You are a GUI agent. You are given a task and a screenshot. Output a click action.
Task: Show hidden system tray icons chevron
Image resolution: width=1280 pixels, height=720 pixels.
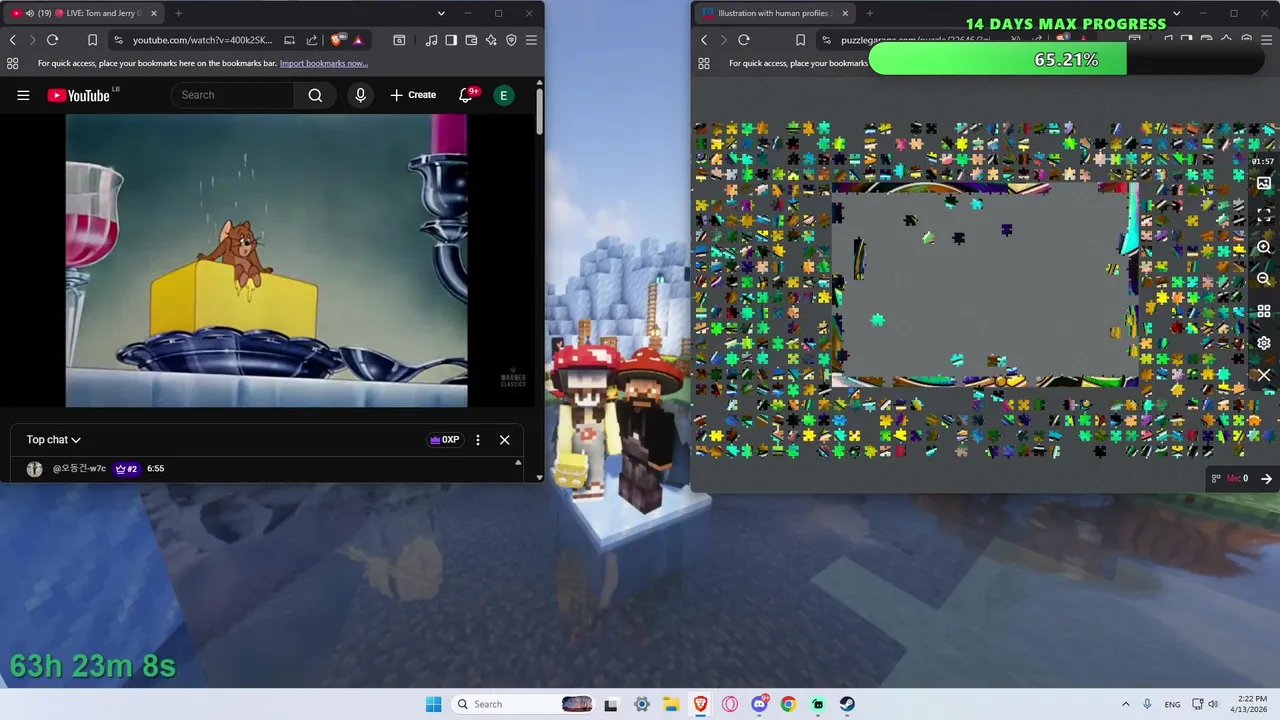coord(1125,704)
